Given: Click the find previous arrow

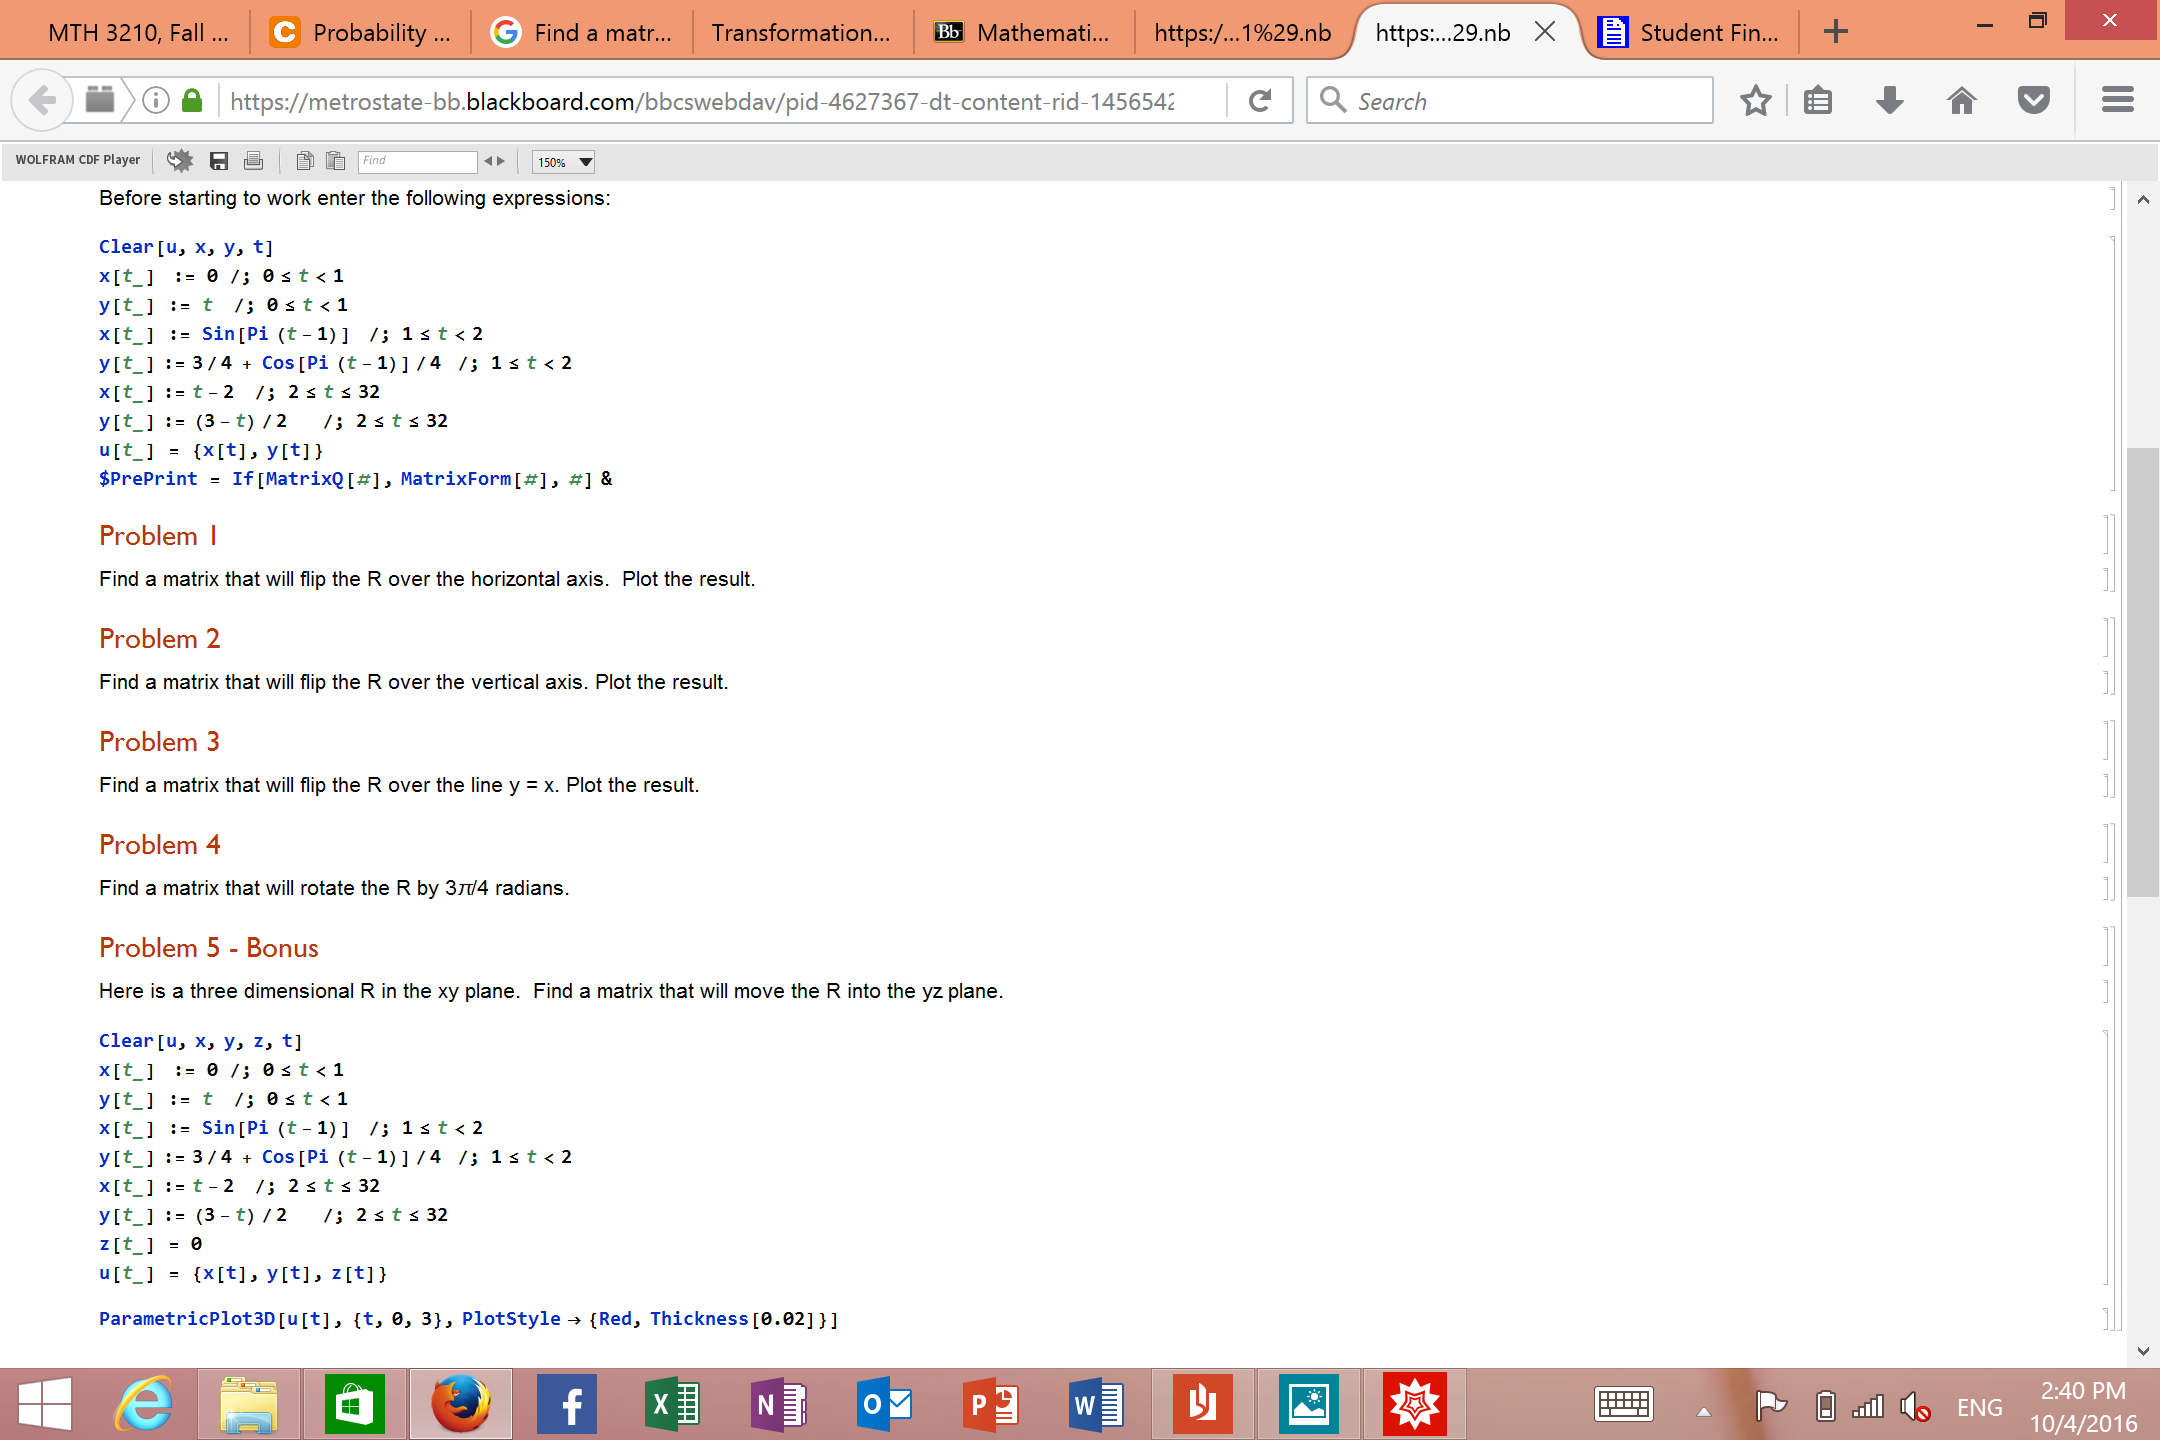Looking at the screenshot, I should point(488,161).
